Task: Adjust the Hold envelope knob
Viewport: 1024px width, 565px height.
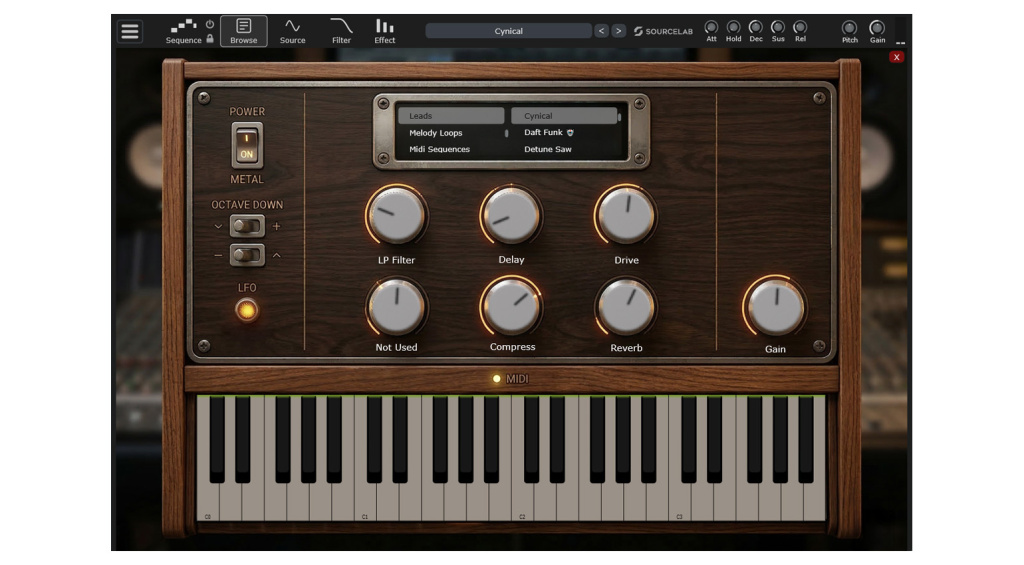Action: [733, 27]
